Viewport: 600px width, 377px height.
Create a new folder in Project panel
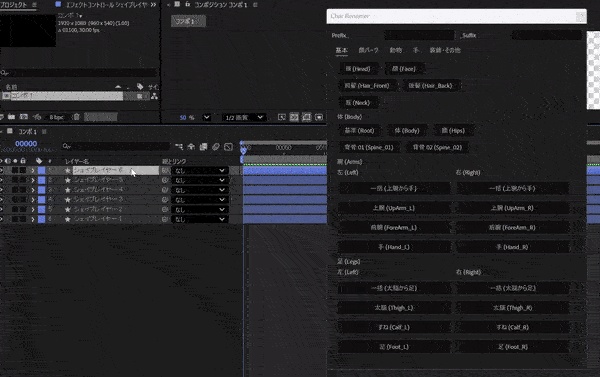point(11,117)
